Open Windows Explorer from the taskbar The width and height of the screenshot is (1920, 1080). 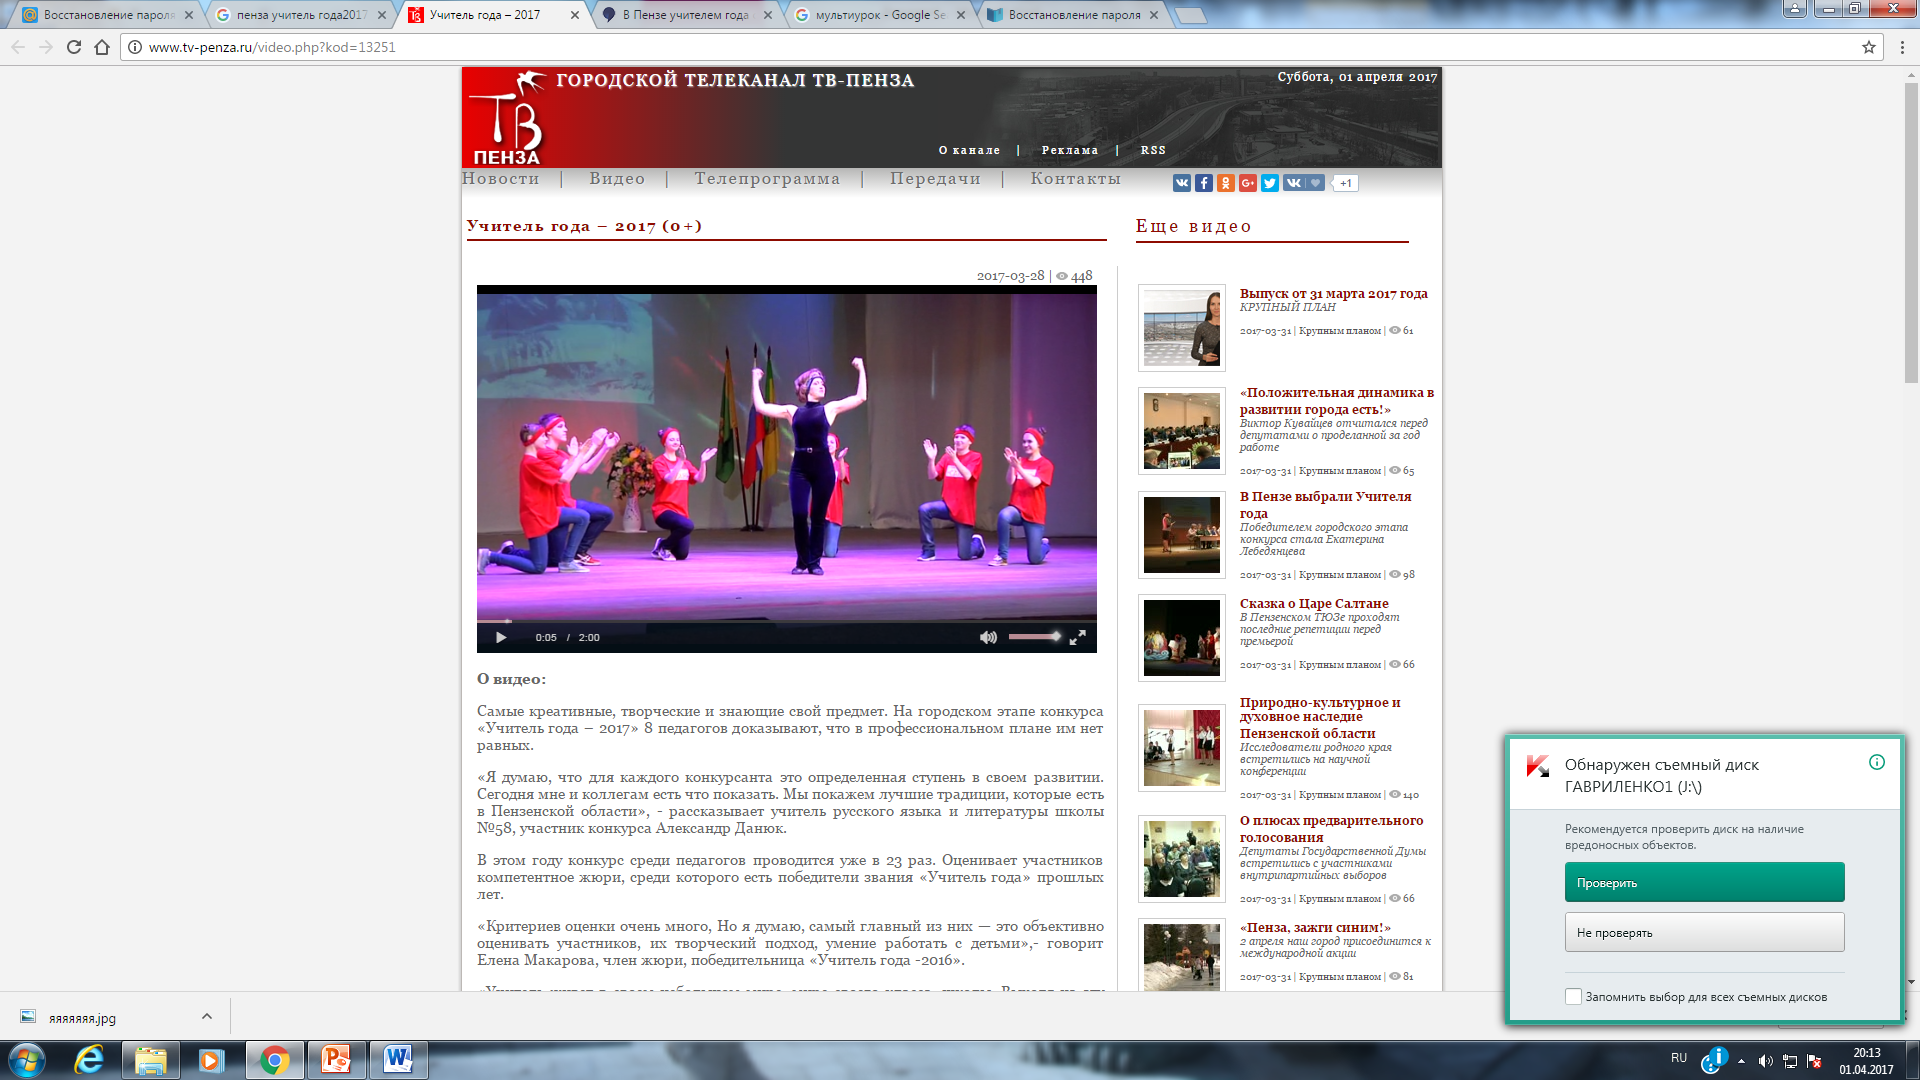pyautogui.click(x=150, y=1060)
